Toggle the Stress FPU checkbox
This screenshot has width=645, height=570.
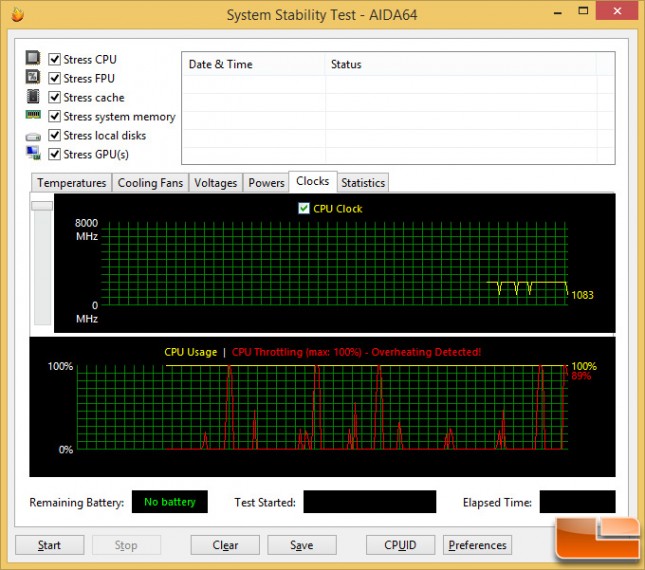click(x=54, y=78)
